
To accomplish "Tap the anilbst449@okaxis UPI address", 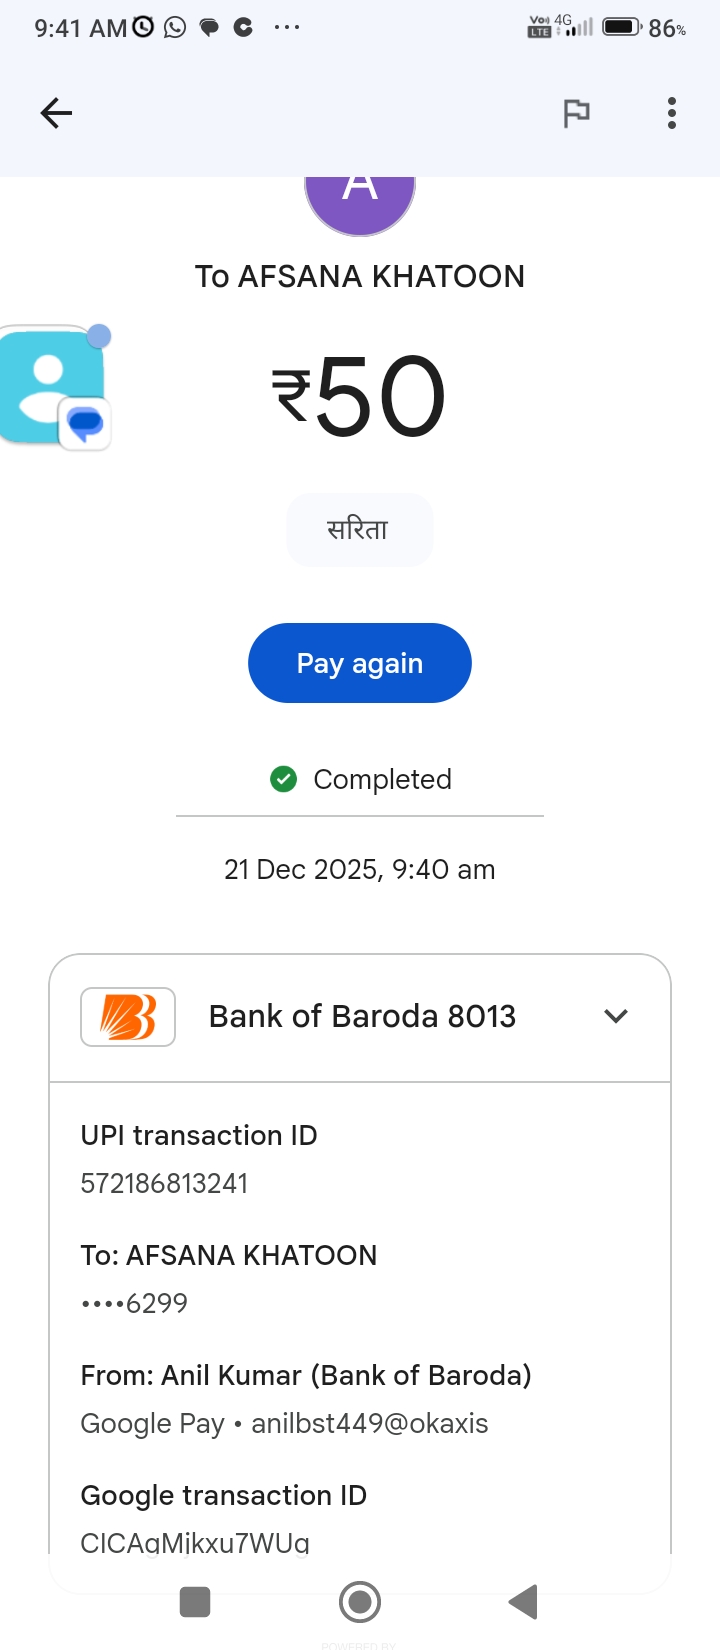I will click(370, 1424).
